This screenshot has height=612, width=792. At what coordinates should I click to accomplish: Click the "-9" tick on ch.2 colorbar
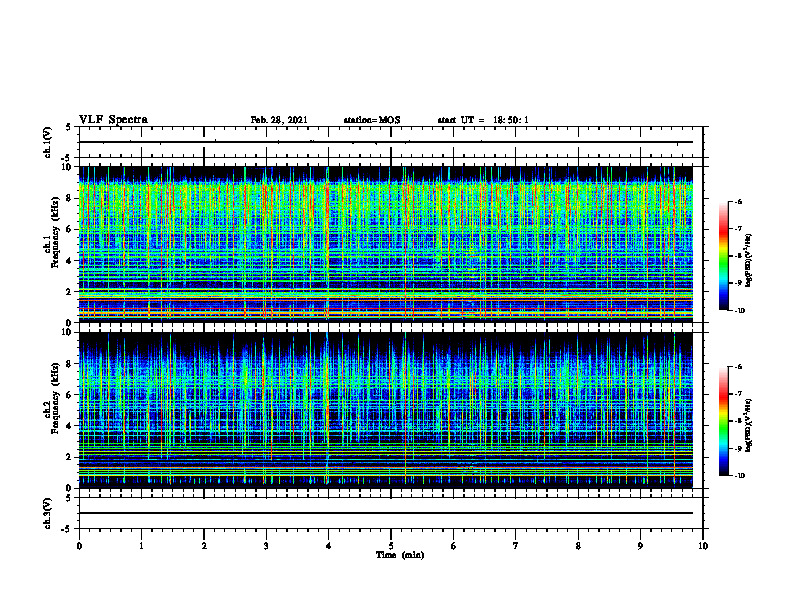click(x=738, y=448)
